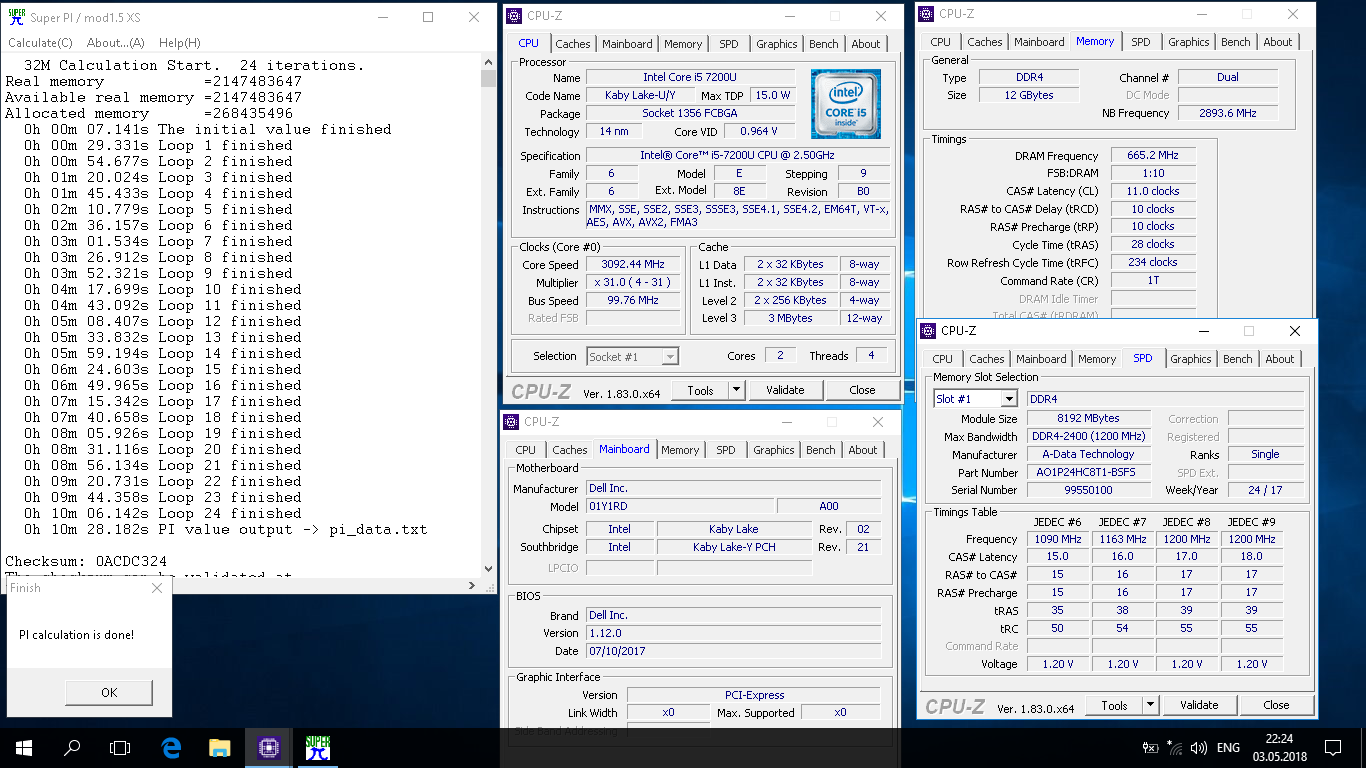Click Checksum: 0ACDC324 line
This screenshot has width=1366, height=768.
(86, 562)
